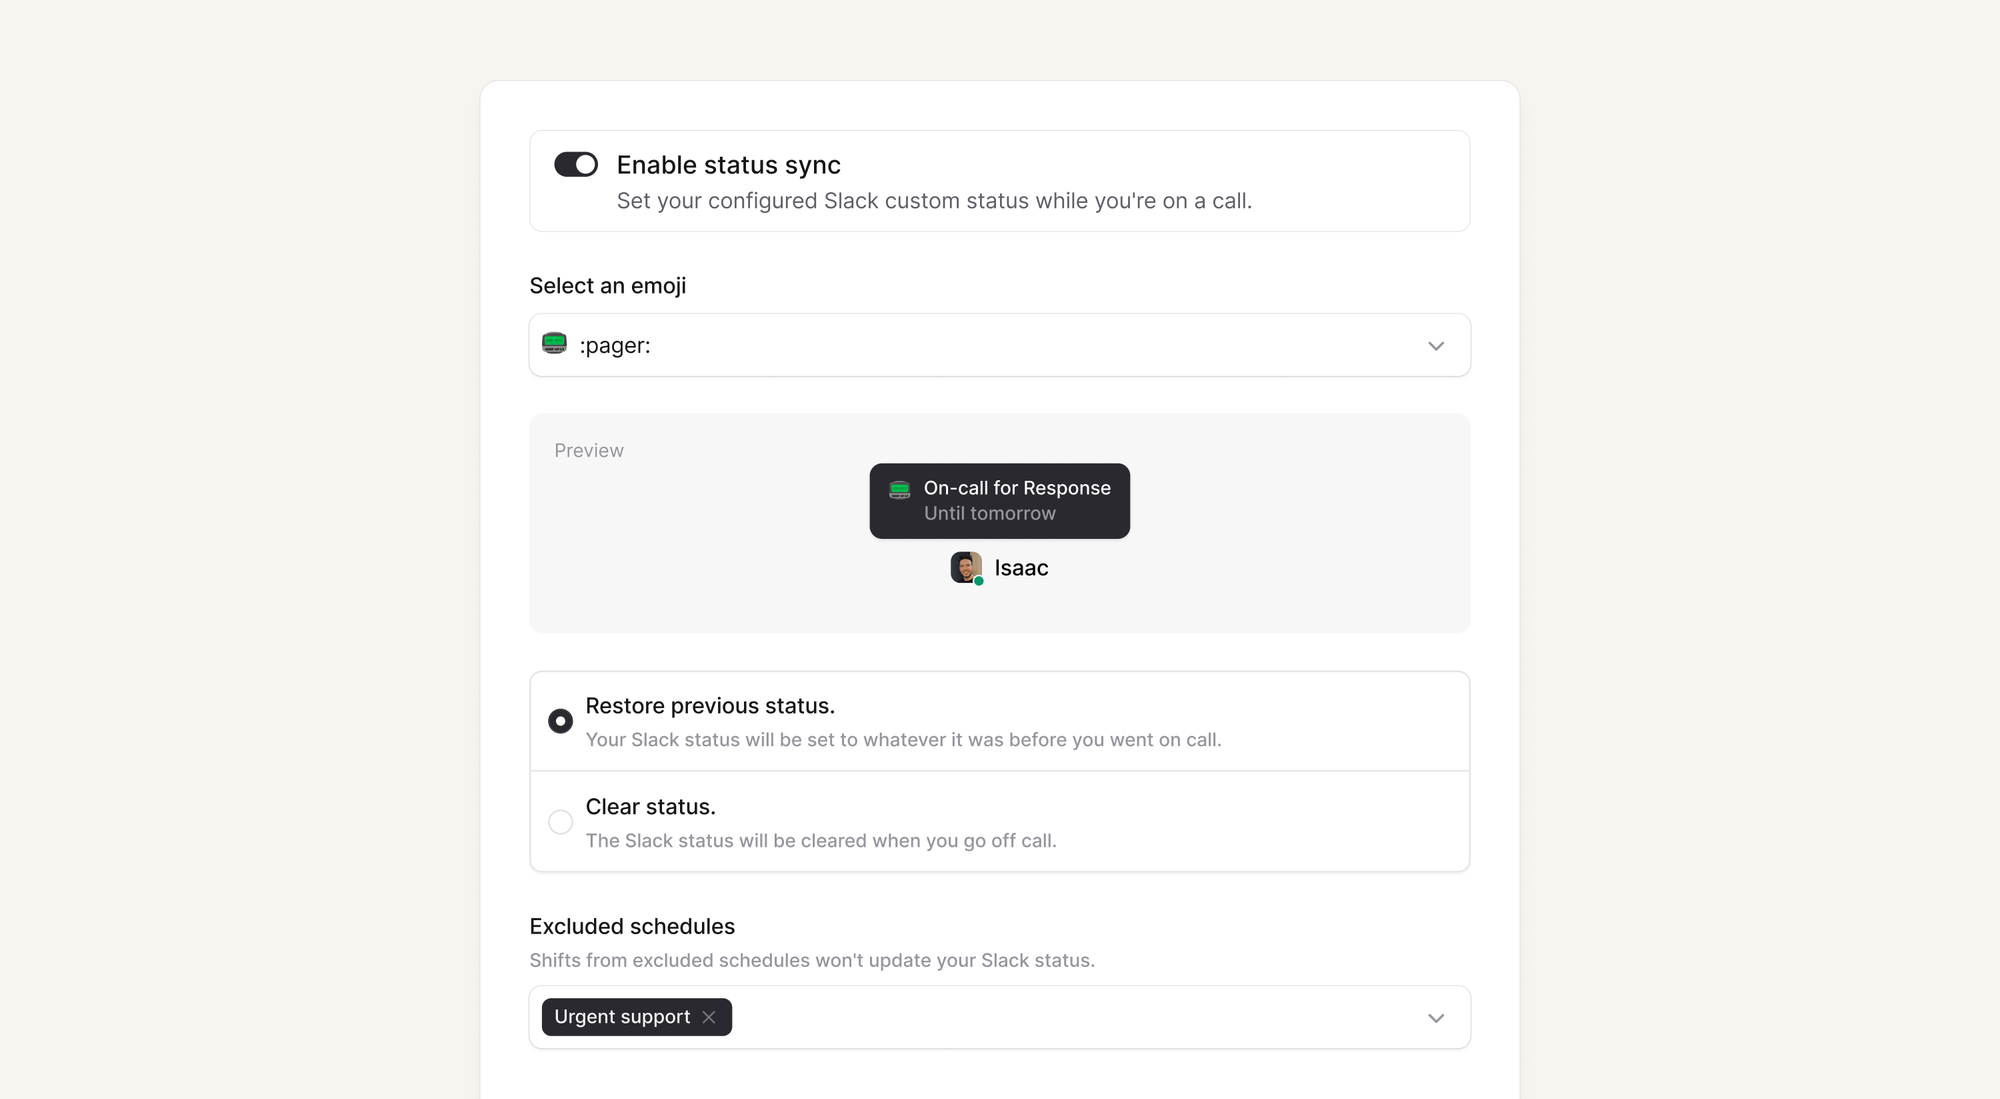Click the Preview label in the preview panel
Viewport: 2000px width, 1099px height.
pyautogui.click(x=589, y=451)
